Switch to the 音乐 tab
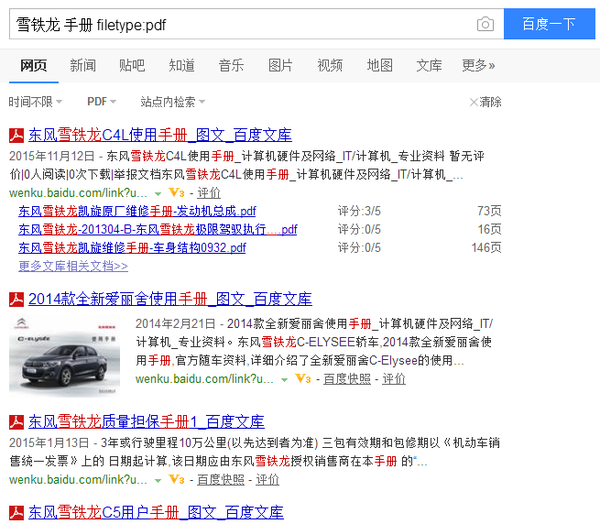 tap(231, 65)
